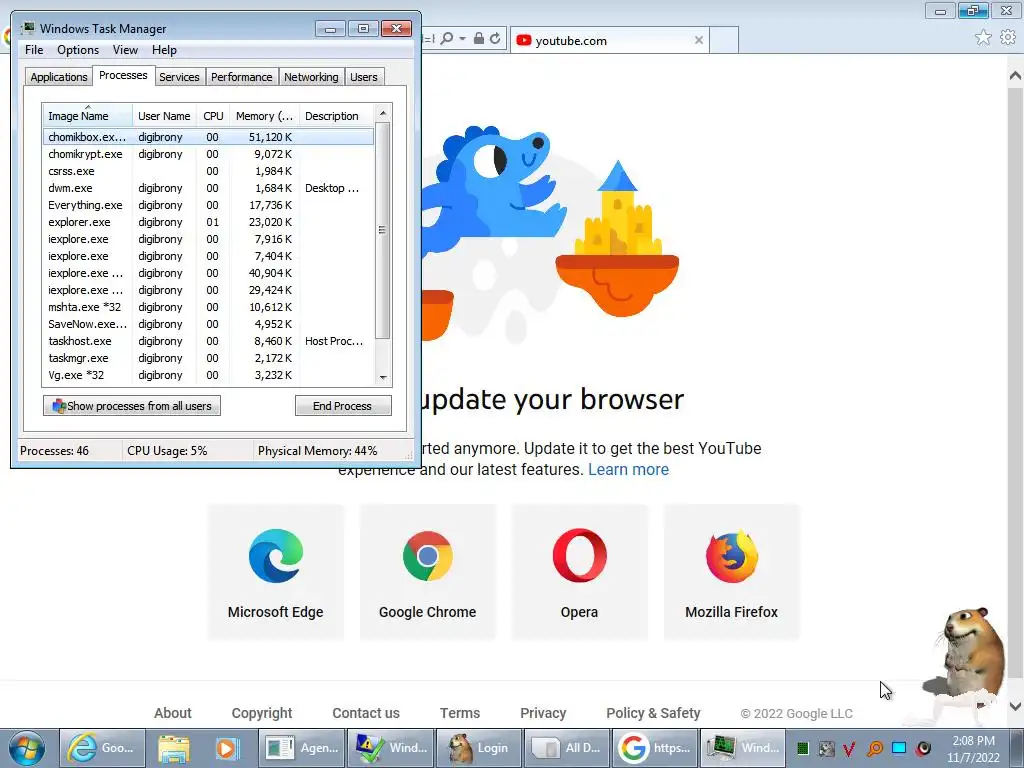Switch to the Agen... taskbar window
The width and height of the screenshot is (1024, 768).
301,748
